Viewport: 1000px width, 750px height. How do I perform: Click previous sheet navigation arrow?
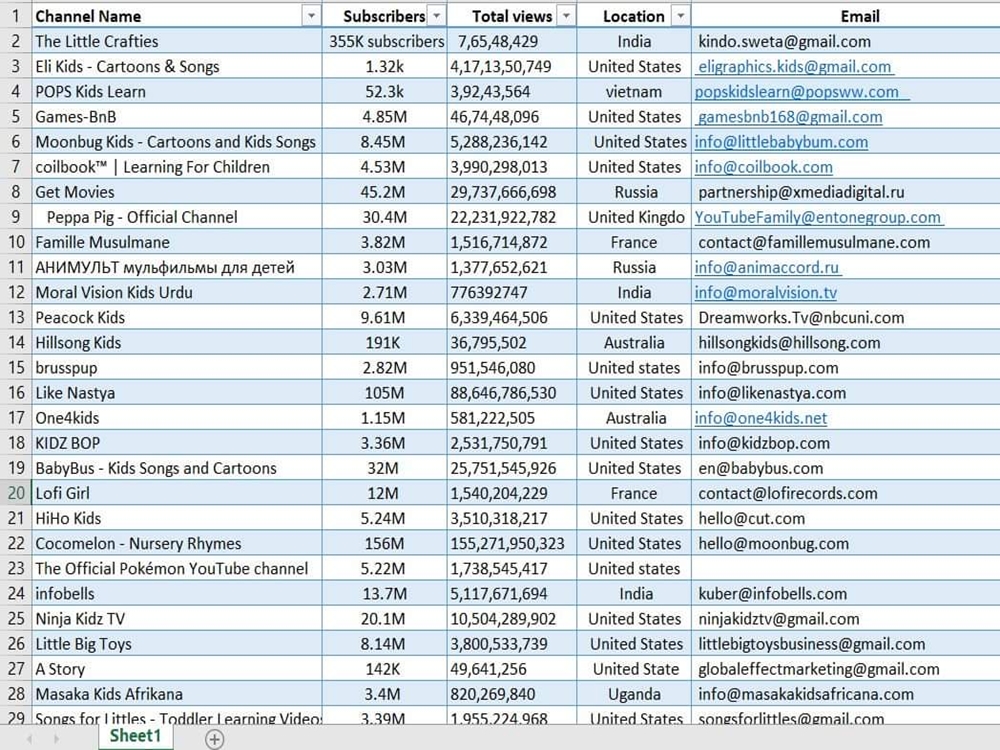coord(30,739)
